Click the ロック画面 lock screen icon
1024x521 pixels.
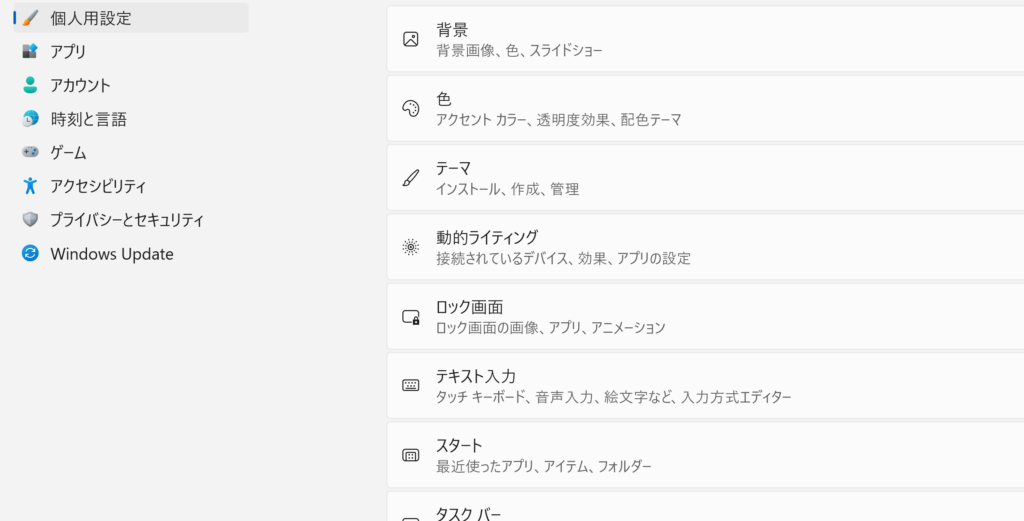tap(410, 317)
